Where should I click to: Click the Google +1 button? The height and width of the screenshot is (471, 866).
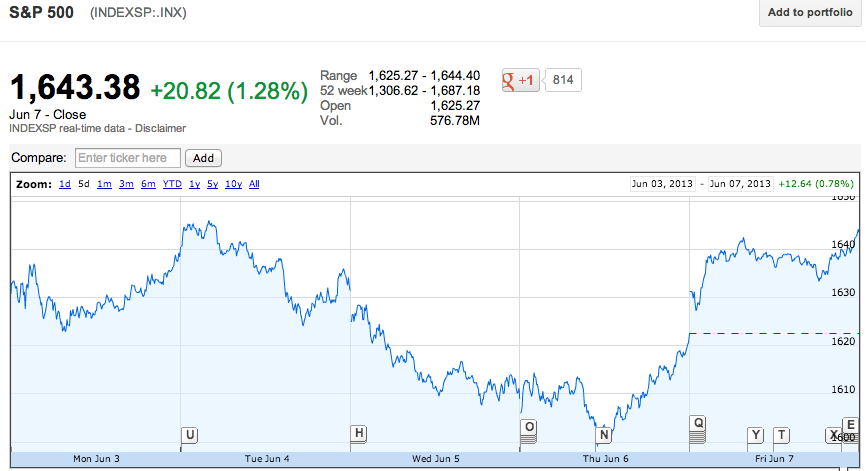coord(520,80)
